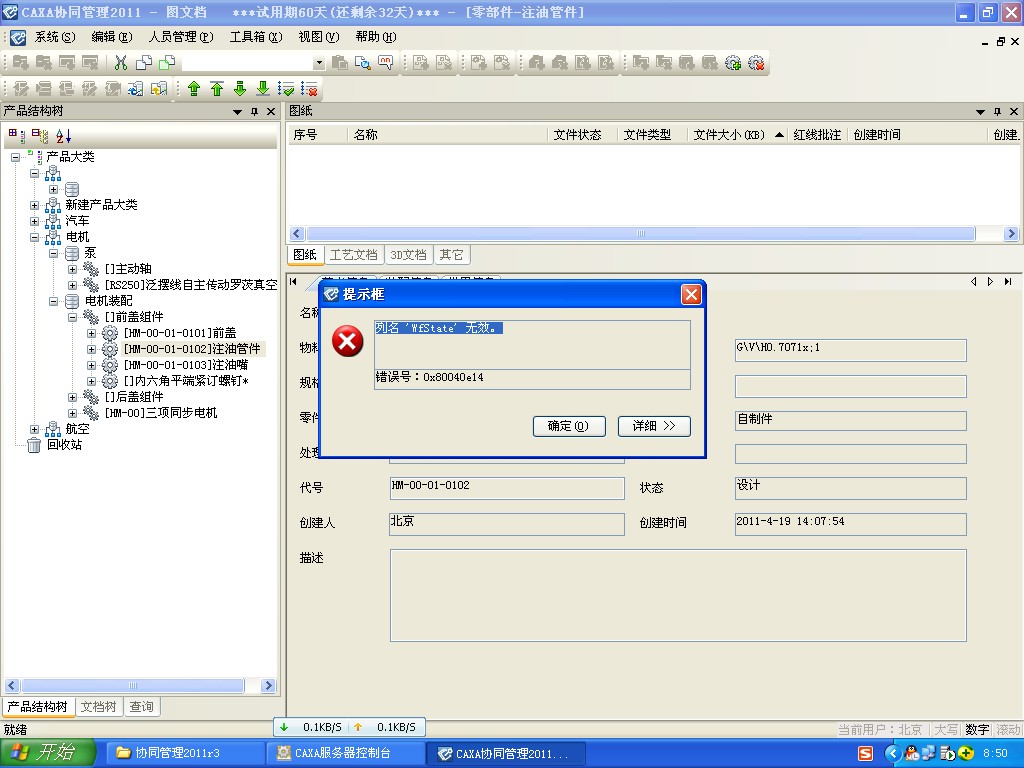Expand the 汽车 node
1024x768 pixels.
point(35,221)
